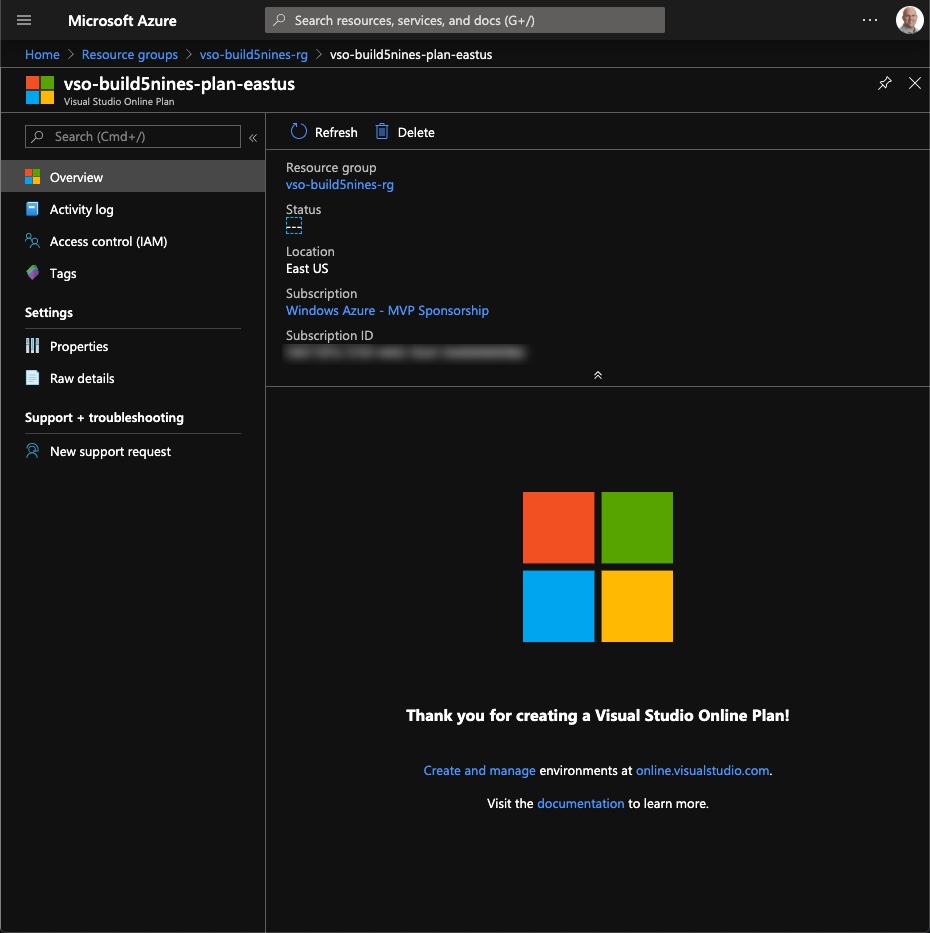Visit the online.visualstudio.com link
The width and height of the screenshot is (930, 933).
[x=702, y=770]
